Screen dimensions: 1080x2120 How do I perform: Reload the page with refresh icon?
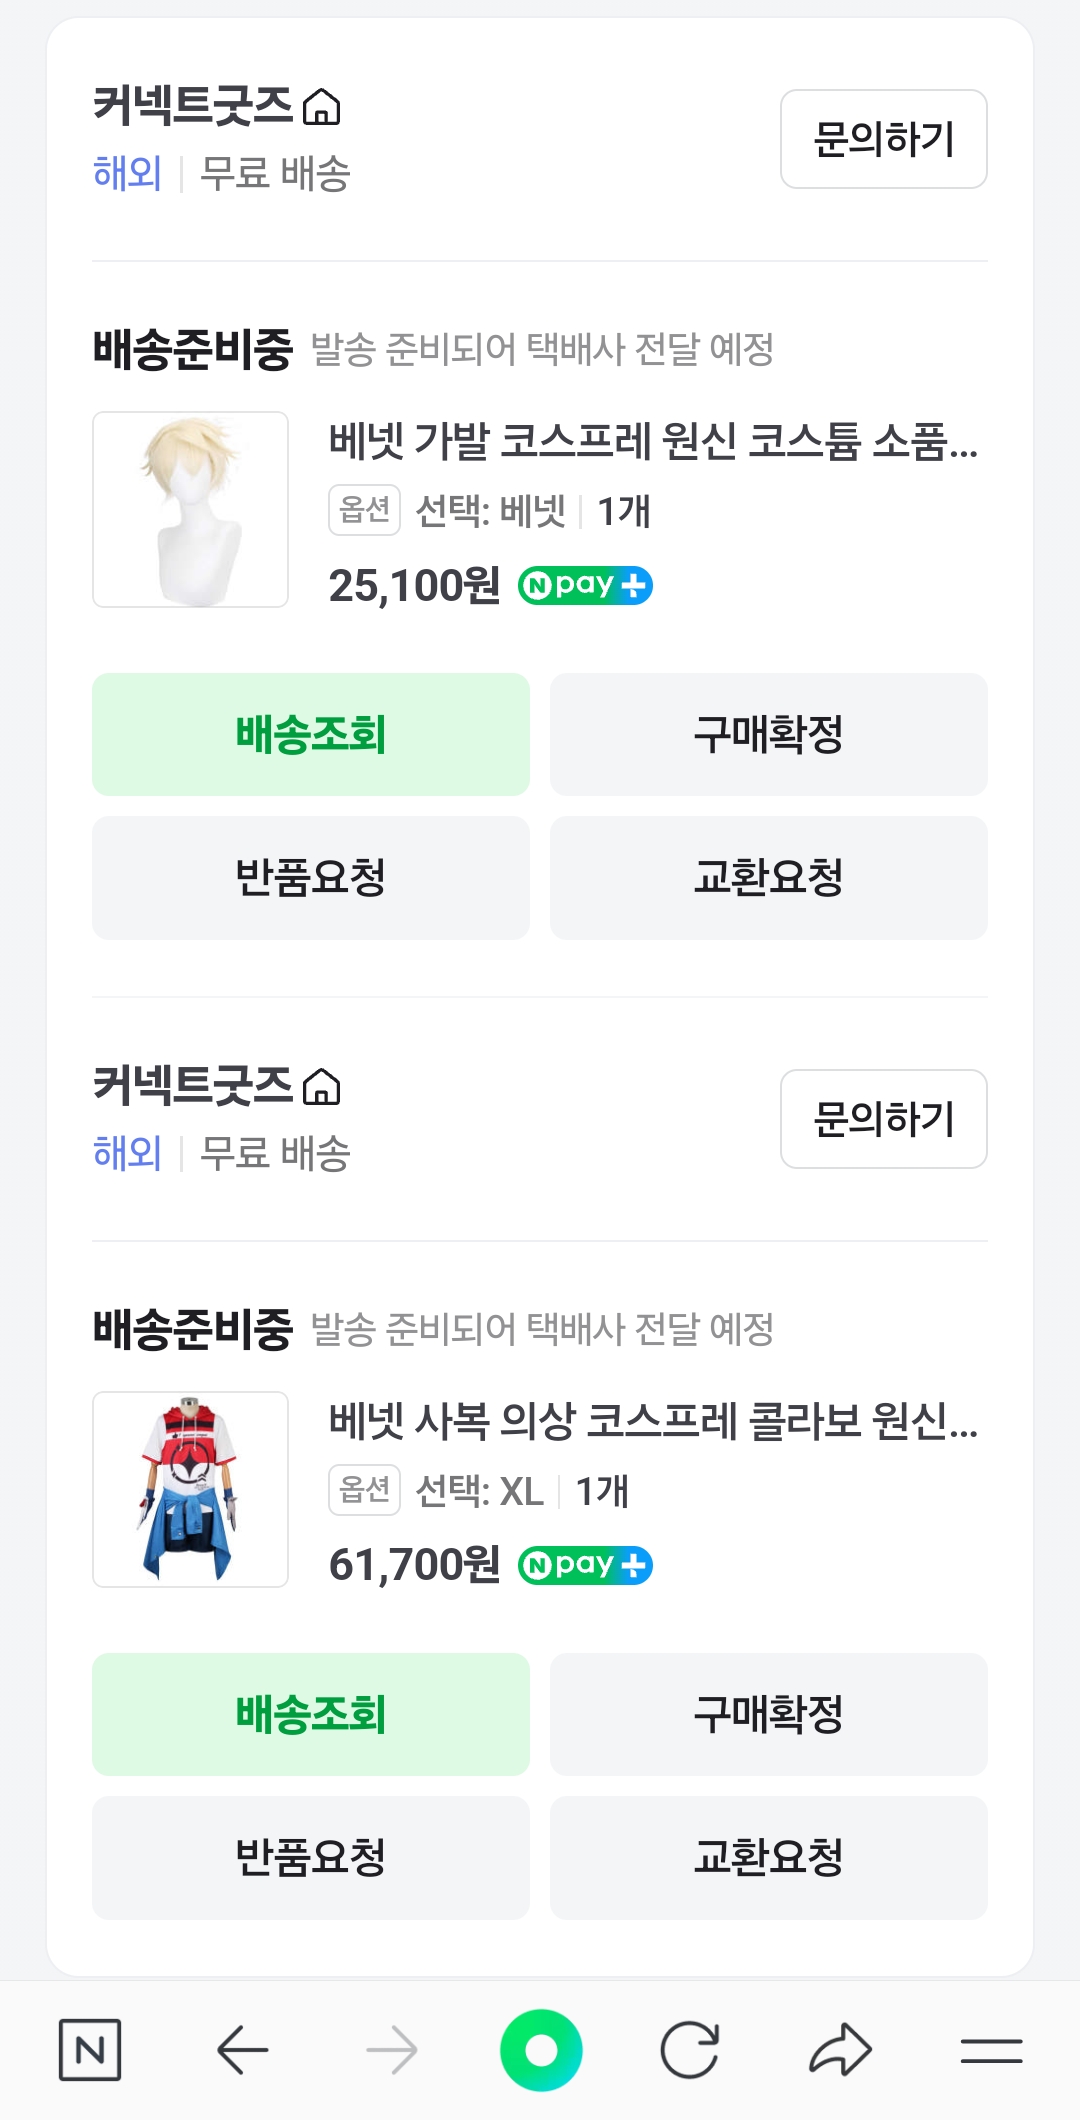click(x=690, y=2050)
